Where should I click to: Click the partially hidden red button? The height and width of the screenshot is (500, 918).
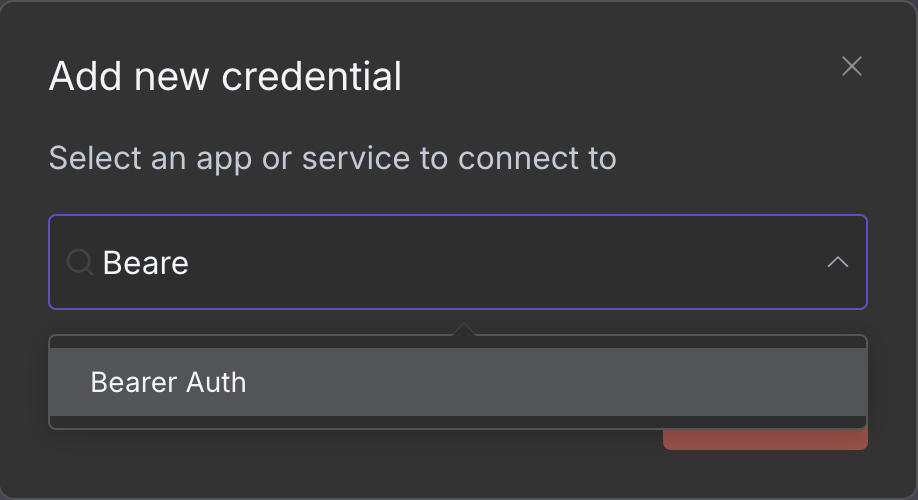click(x=765, y=438)
